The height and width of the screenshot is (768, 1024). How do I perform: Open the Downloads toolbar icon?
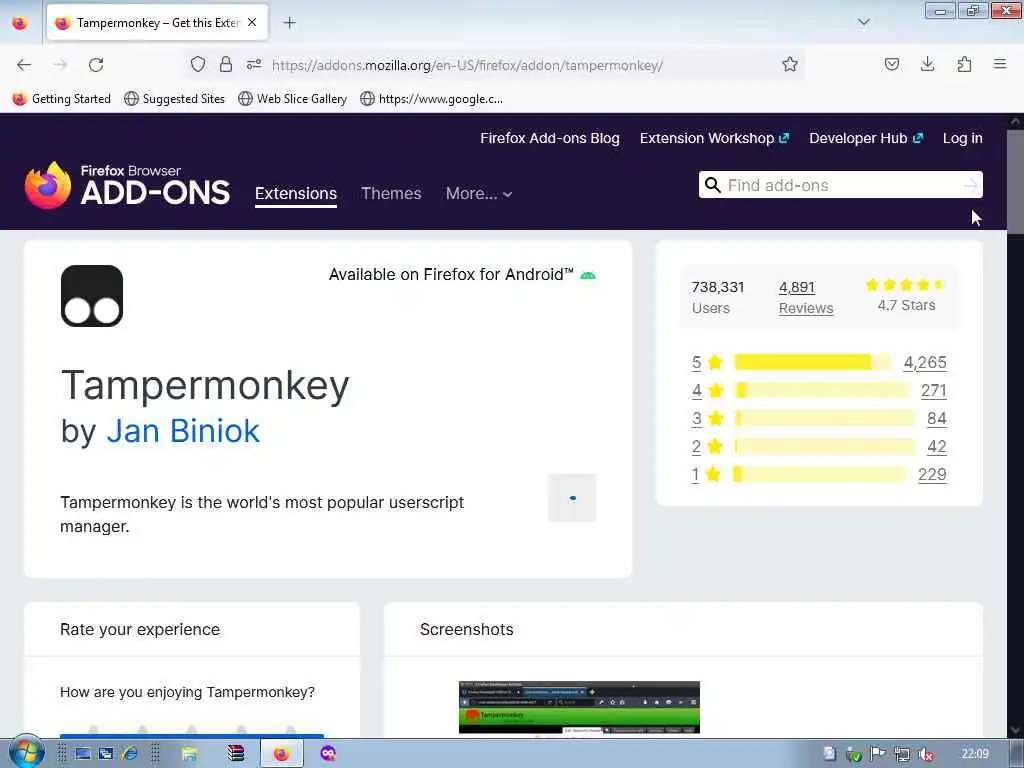[x=927, y=64]
